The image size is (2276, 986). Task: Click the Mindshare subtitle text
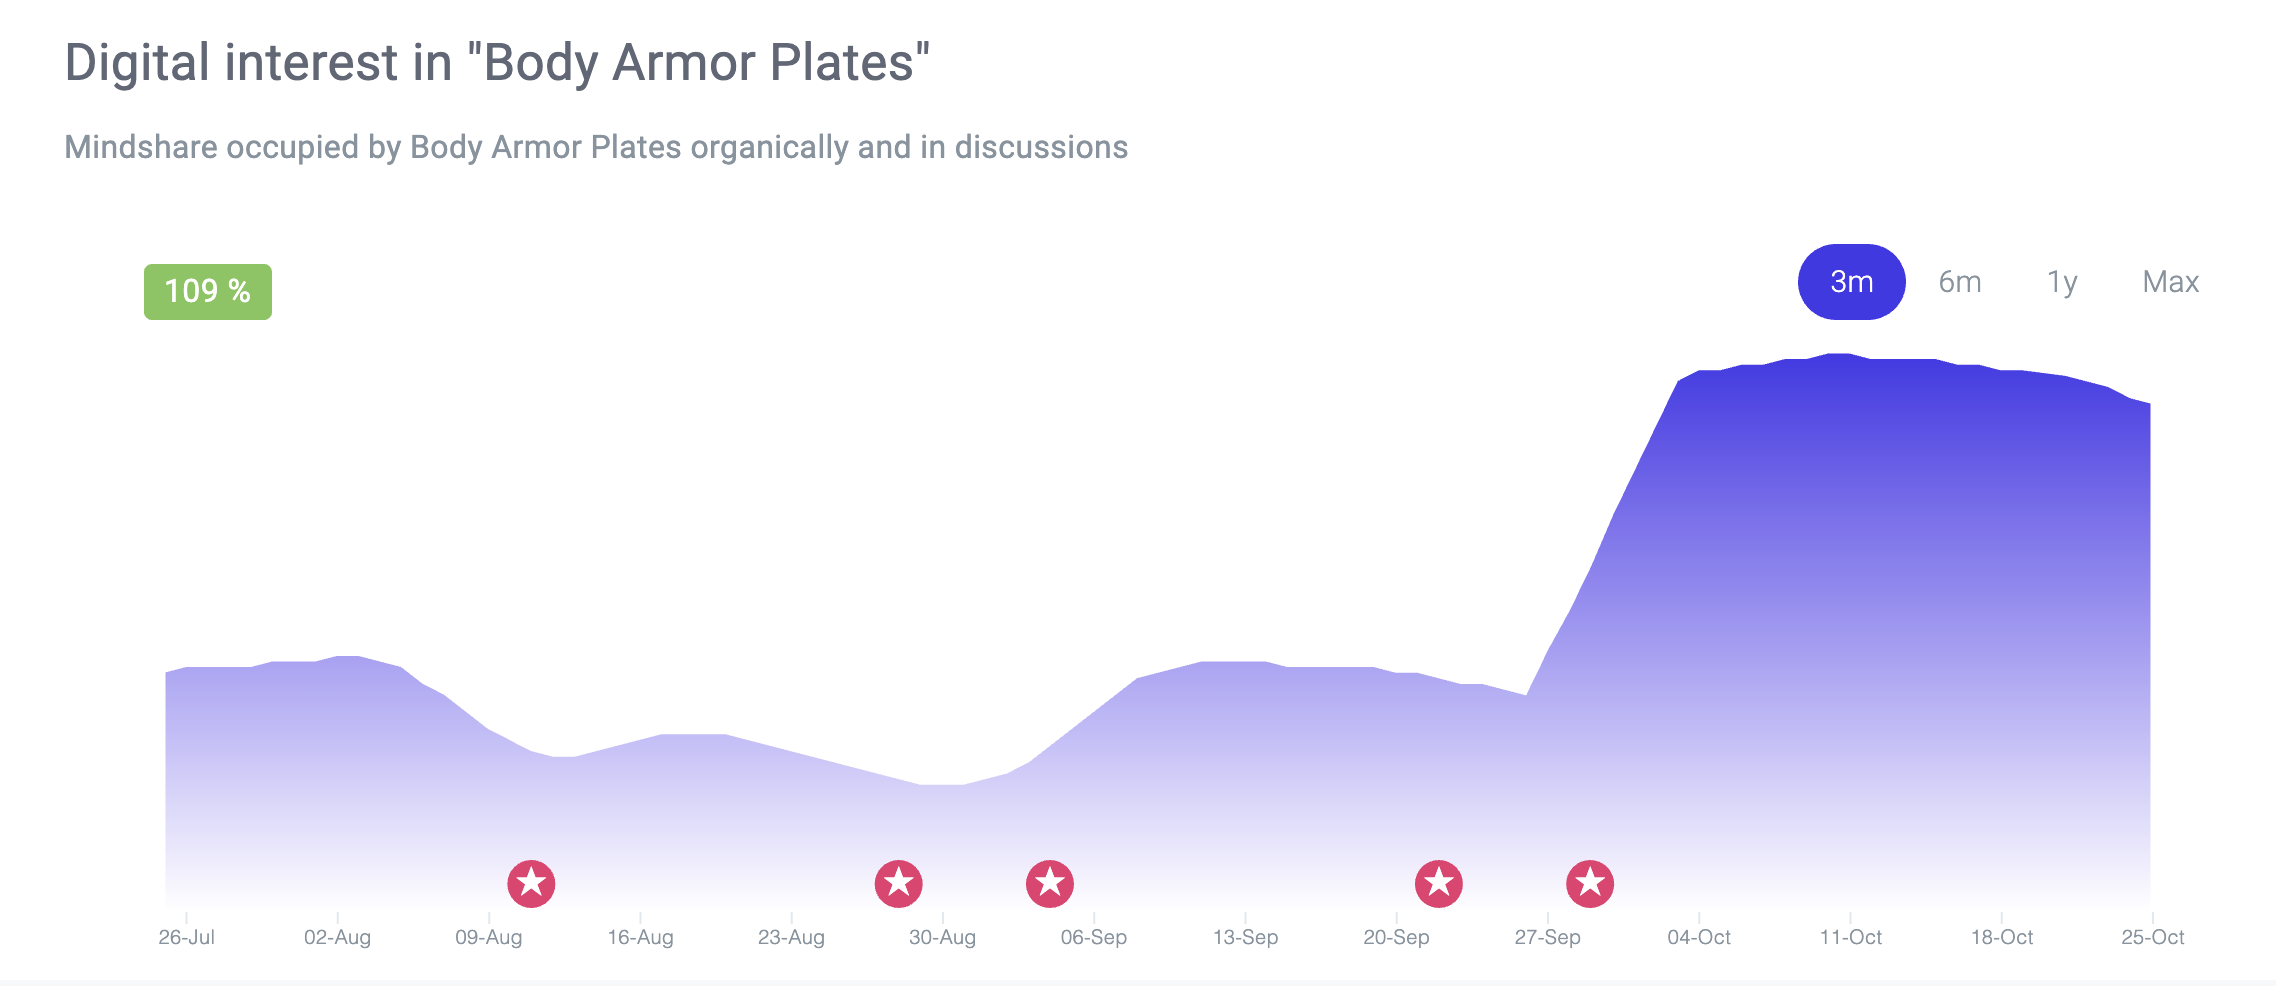coord(596,147)
